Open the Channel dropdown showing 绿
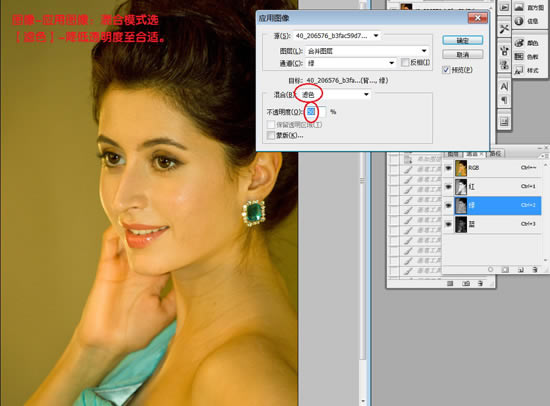Screen dimensions: 550x406 [351, 63]
